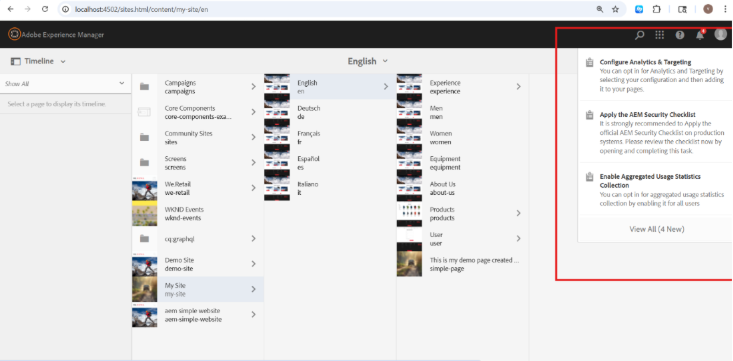Click site info icon in address bar
The width and height of the screenshot is (733, 361).
coord(66,9)
